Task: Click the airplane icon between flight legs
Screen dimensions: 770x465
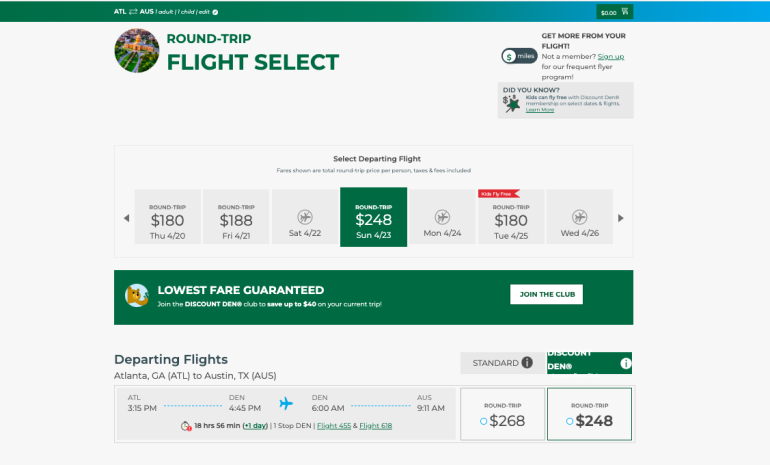Action: click(287, 403)
